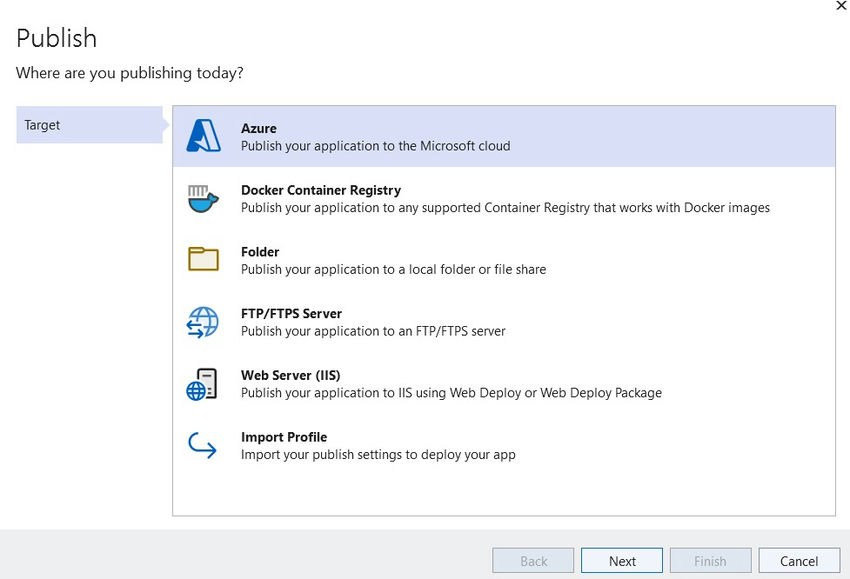Click the Import Profile arrow icon
The width and height of the screenshot is (850, 579).
coord(203,445)
